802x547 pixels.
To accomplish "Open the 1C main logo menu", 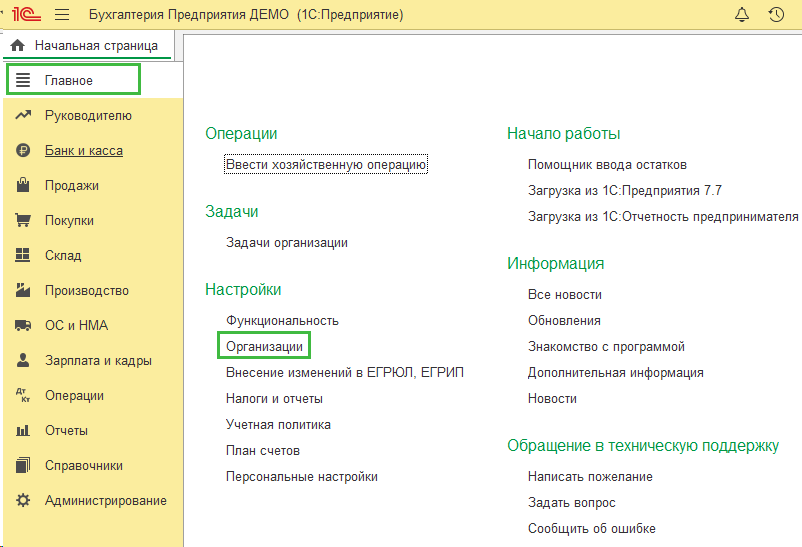I will click(x=26, y=14).
